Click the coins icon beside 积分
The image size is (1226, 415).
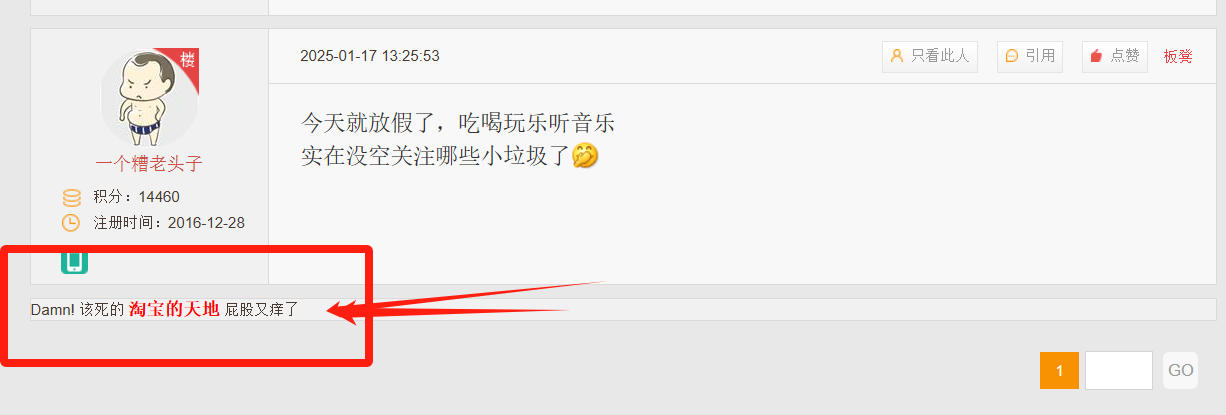(71, 197)
